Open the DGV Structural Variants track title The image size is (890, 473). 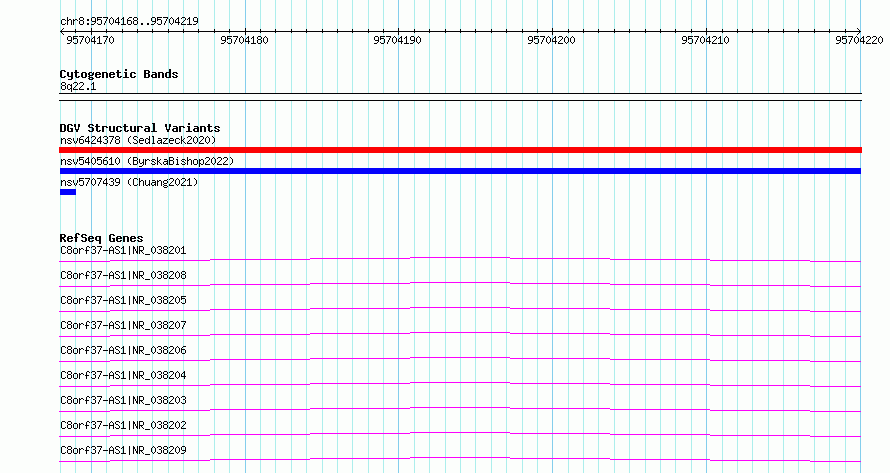point(140,128)
